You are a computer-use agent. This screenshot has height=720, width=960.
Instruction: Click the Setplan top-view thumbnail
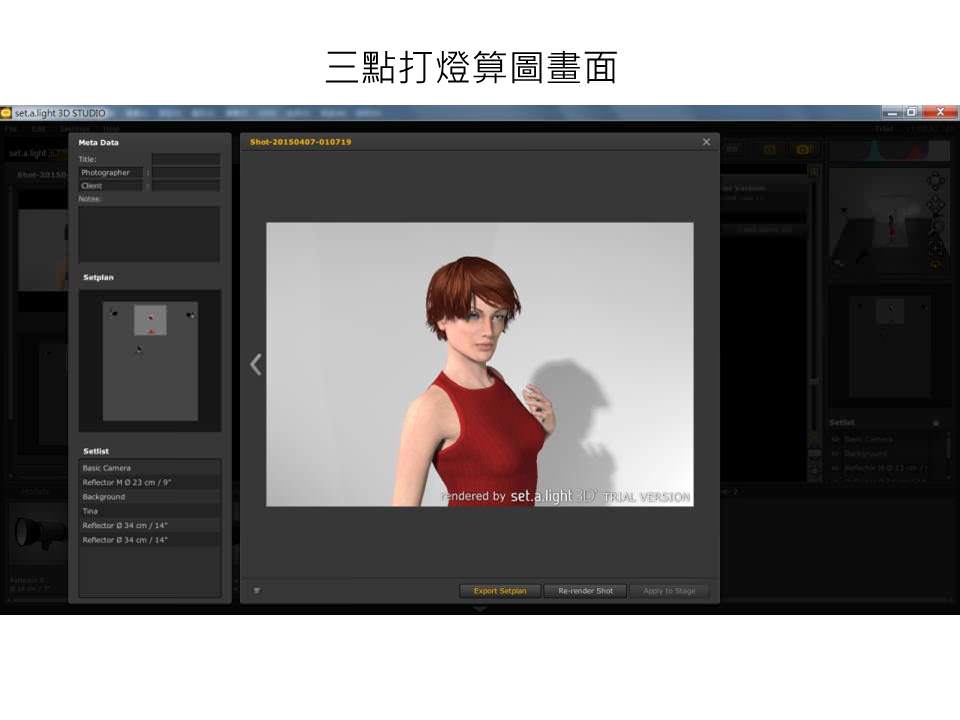(150, 360)
